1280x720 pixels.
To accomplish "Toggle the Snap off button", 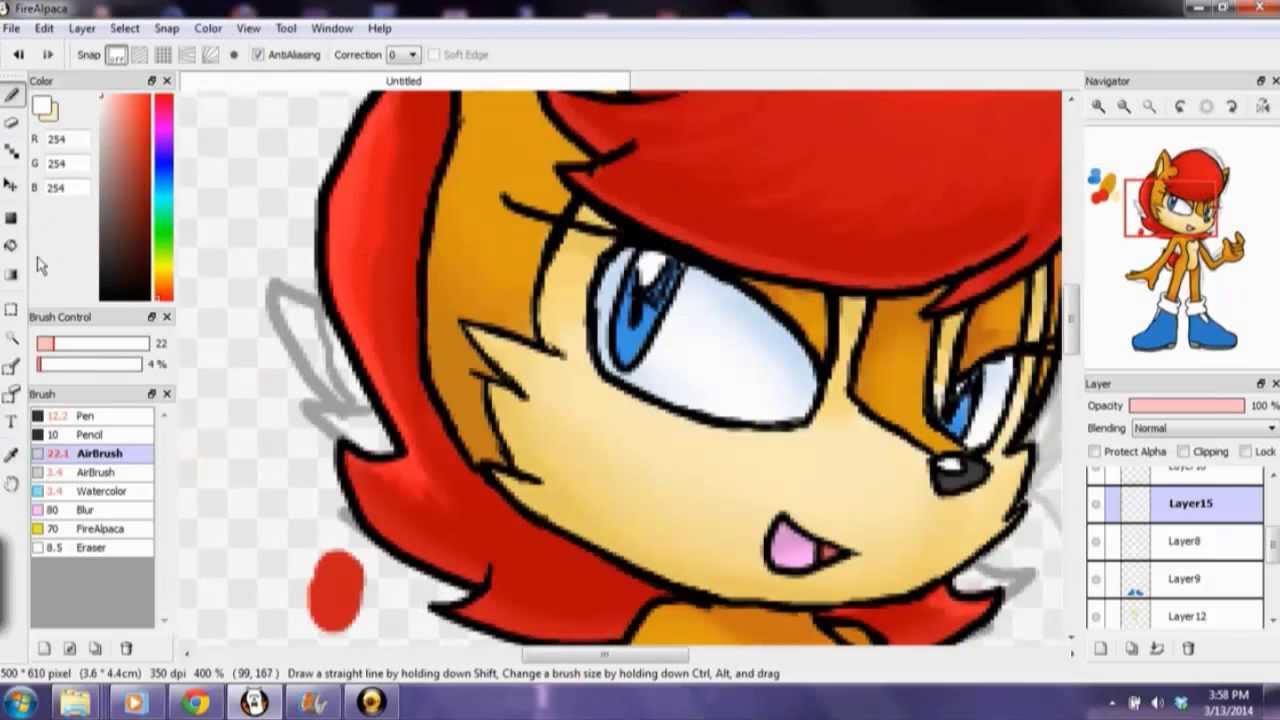I will pyautogui.click(x=117, y=55).
